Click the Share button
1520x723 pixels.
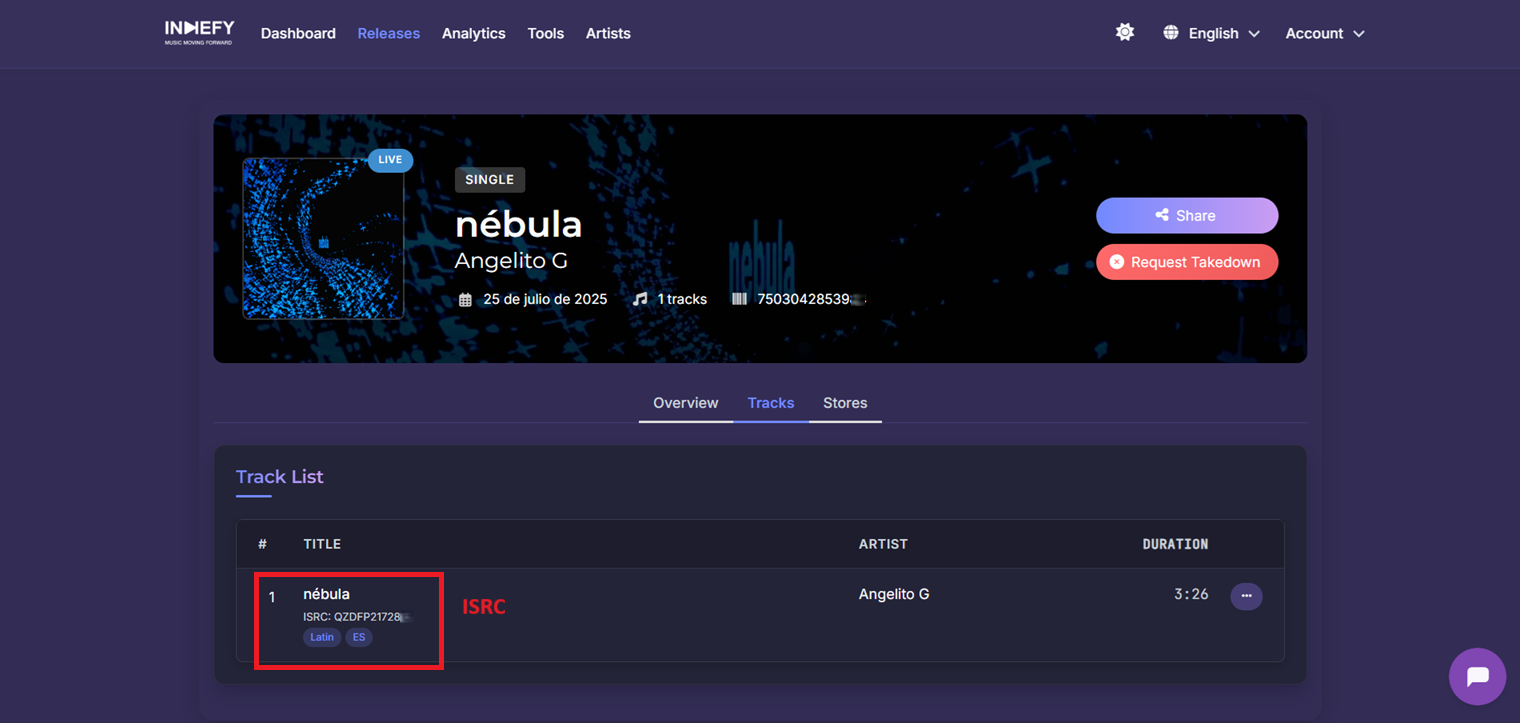coord(1186,215)
